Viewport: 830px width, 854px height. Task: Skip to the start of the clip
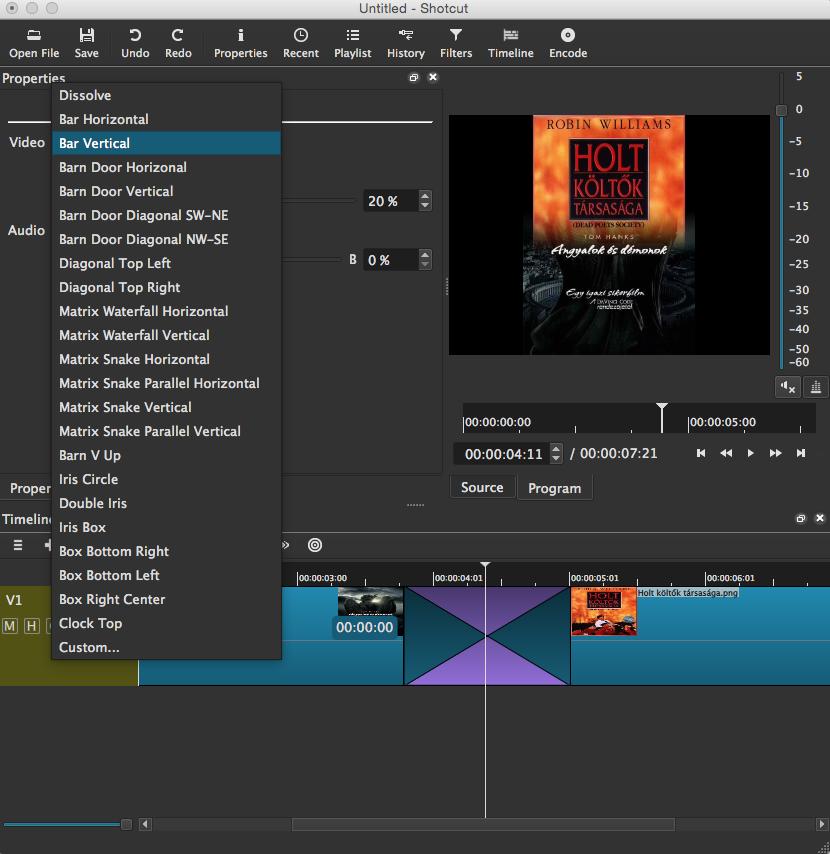tap(701, 453)
